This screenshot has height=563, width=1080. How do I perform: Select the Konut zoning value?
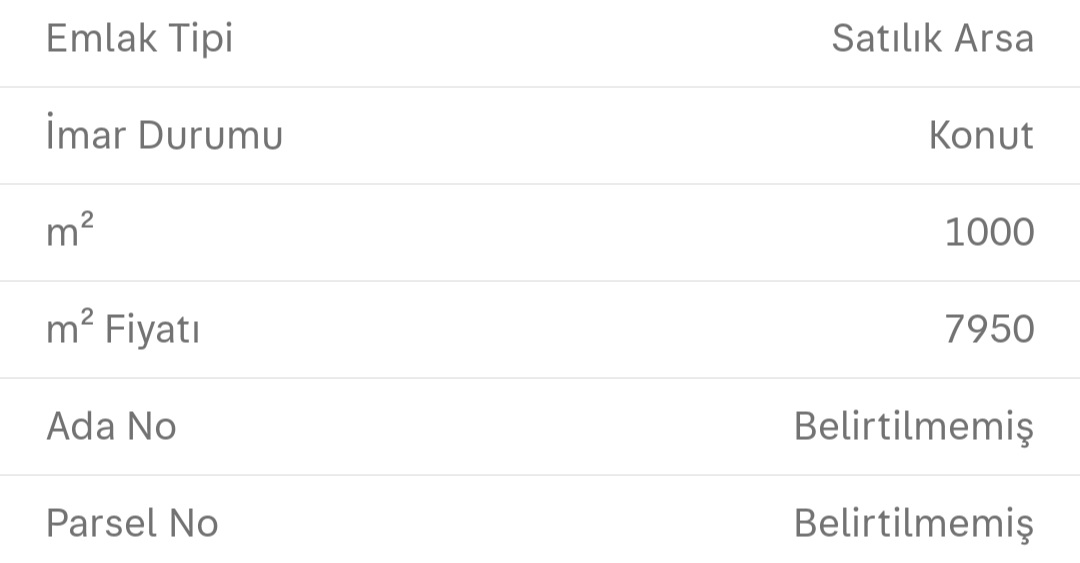tap(980, 135)
